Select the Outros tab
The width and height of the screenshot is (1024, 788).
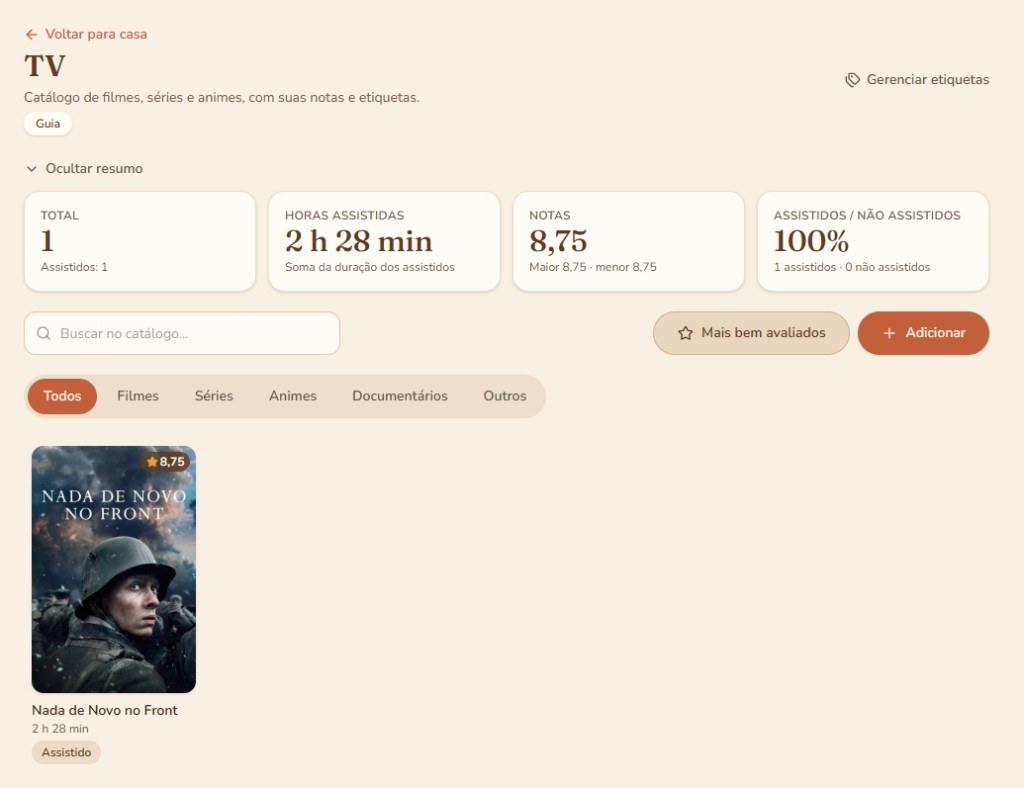pyautogui.click(x=505, y=396)
